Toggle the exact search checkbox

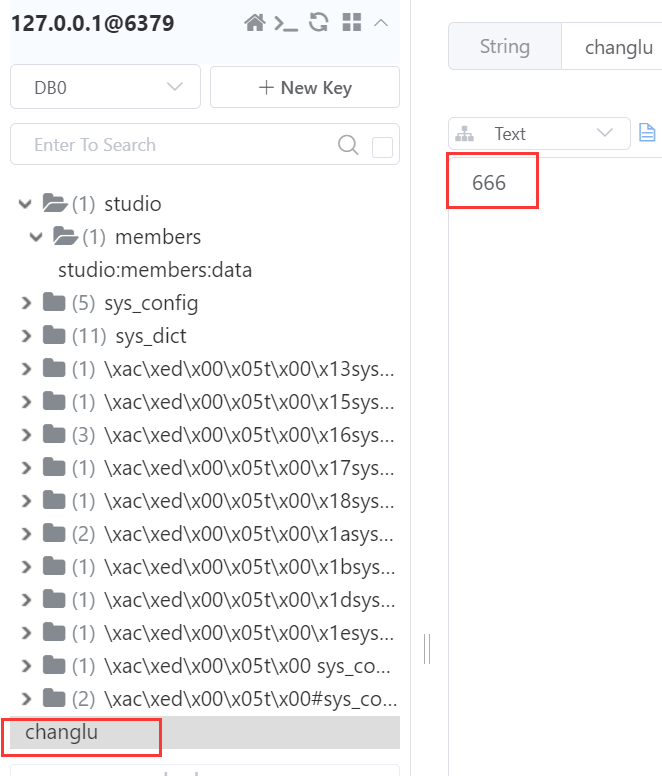[382, 147]
